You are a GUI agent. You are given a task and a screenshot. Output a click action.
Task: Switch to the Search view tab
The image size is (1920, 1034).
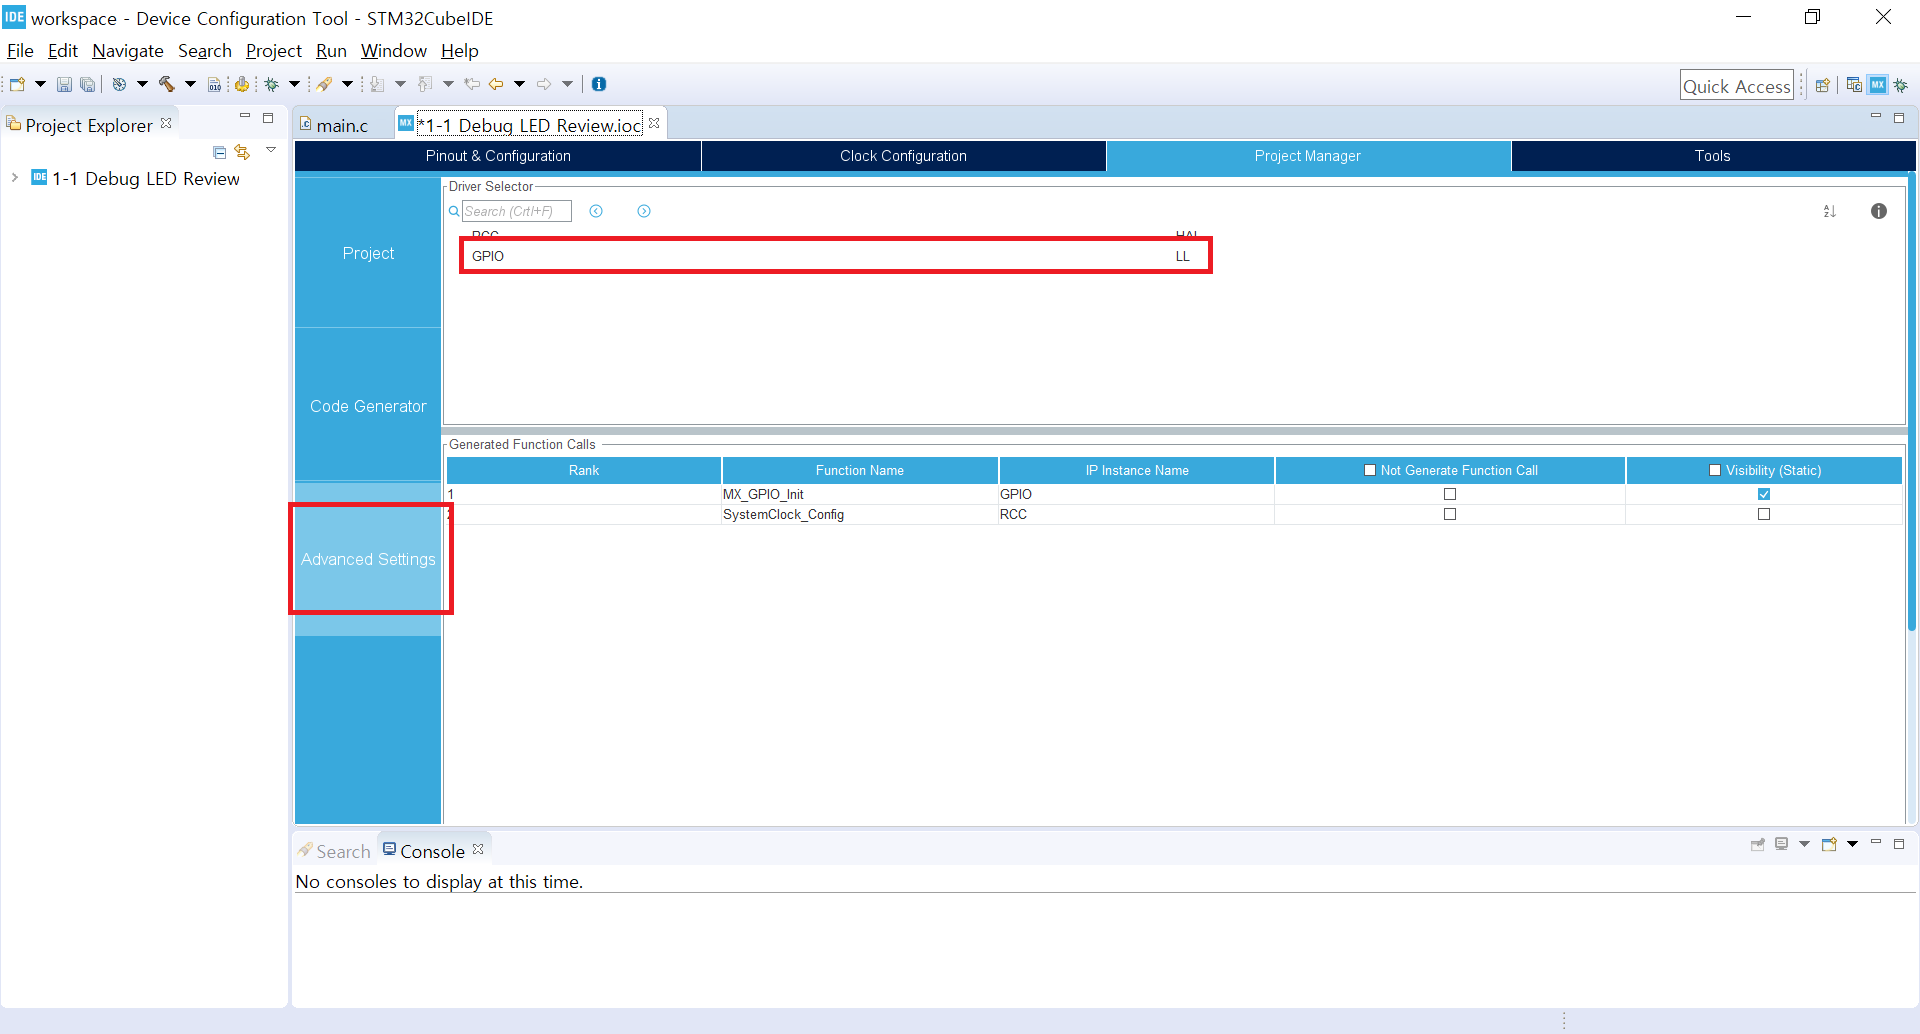(334, 851)
